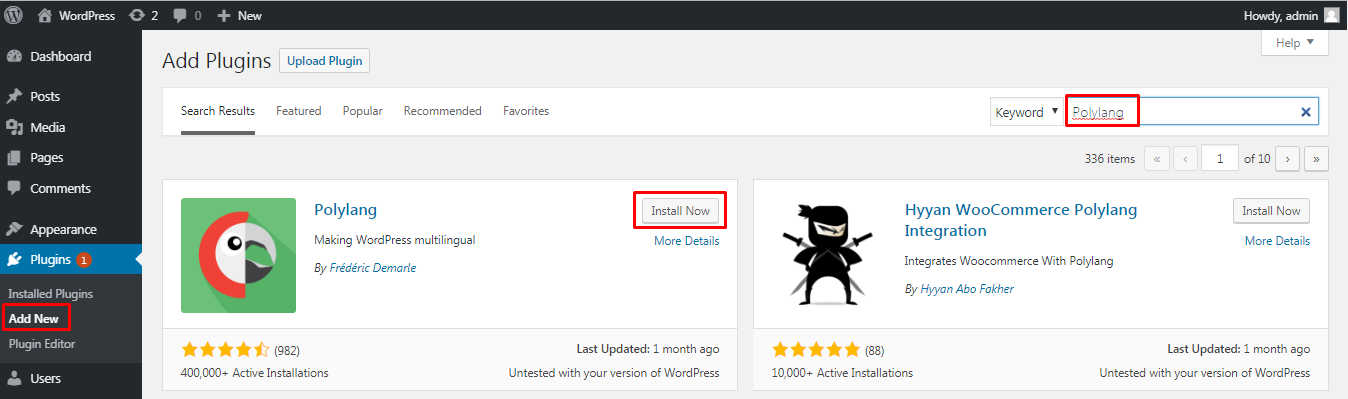Open author link Hyyan Abo Fakher
The width and height of the screenshot is (1348, 399).
[968, 289]
